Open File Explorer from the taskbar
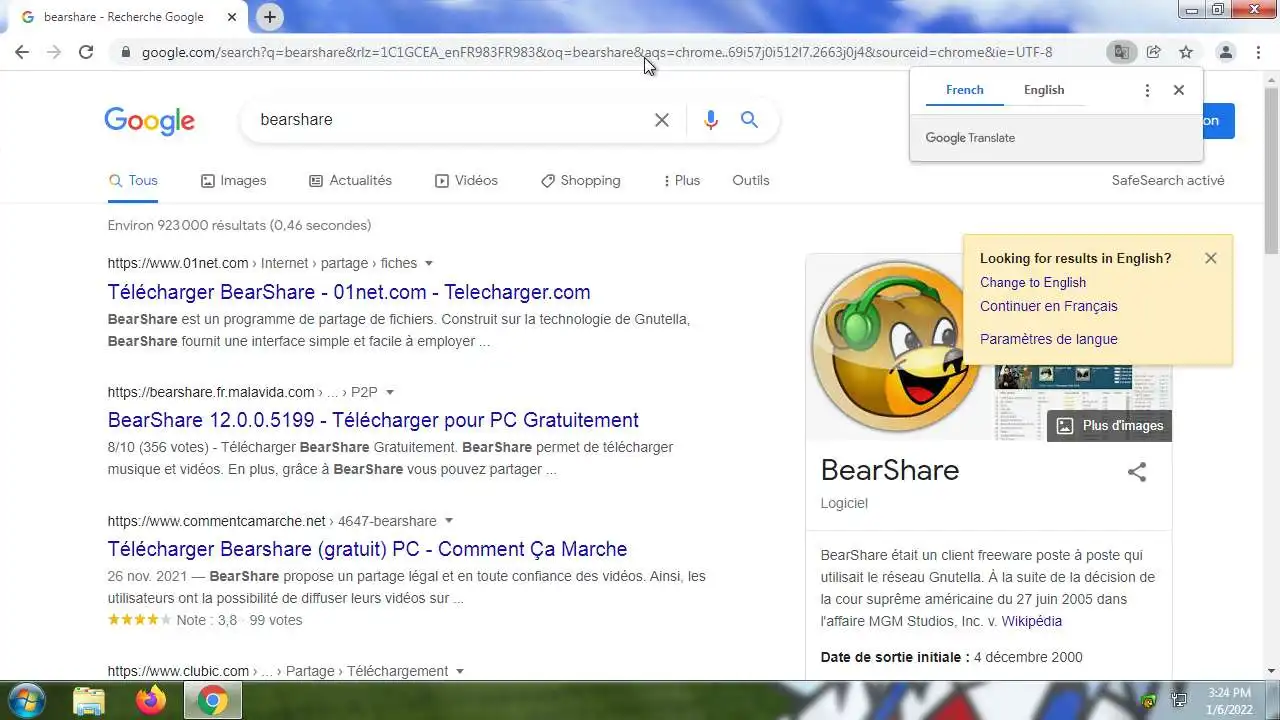 click(x=89, y=701)
